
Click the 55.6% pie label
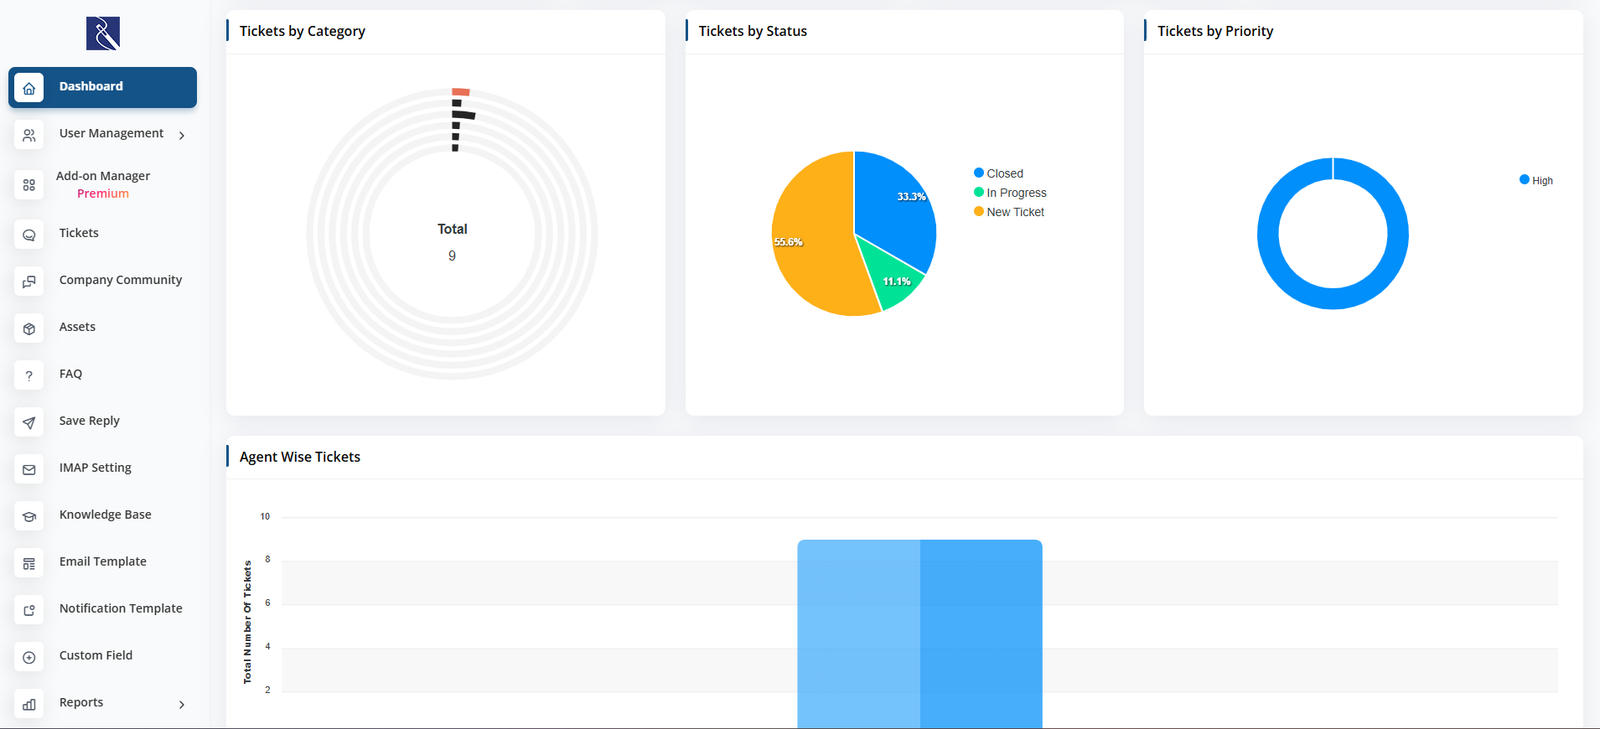point(788,242)
